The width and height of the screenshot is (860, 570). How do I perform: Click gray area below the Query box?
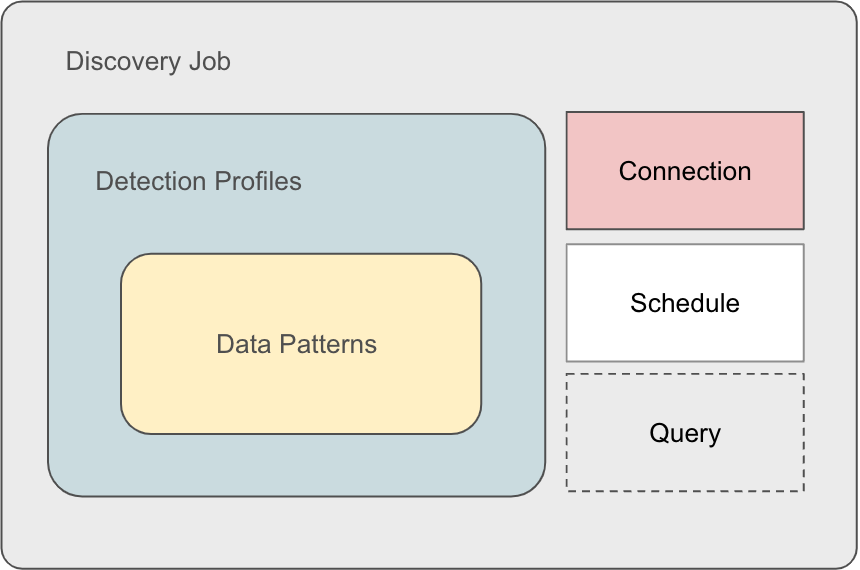685,528
